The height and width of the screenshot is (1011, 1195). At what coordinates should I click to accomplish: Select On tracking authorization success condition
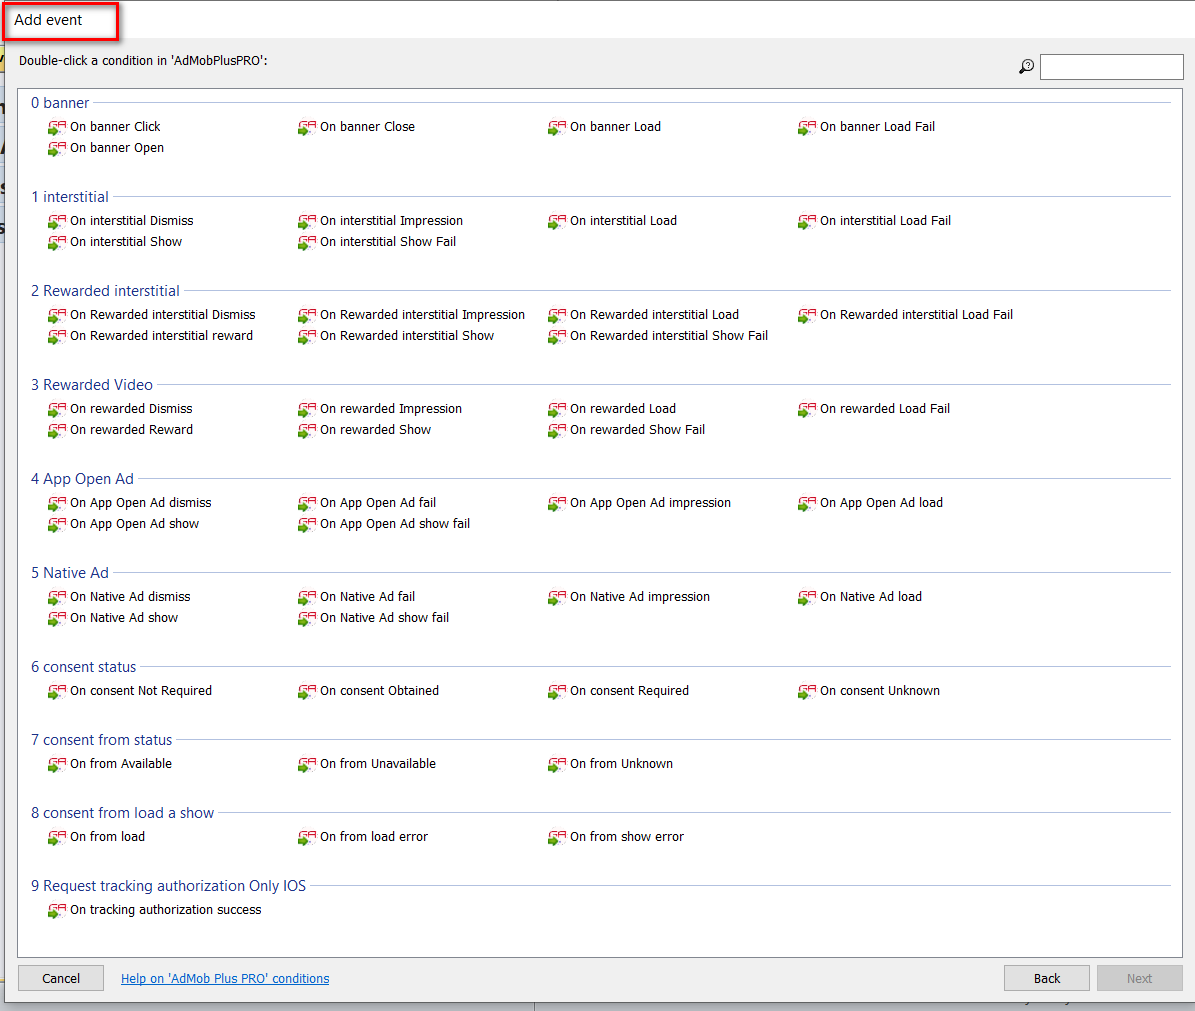point(165,910)
